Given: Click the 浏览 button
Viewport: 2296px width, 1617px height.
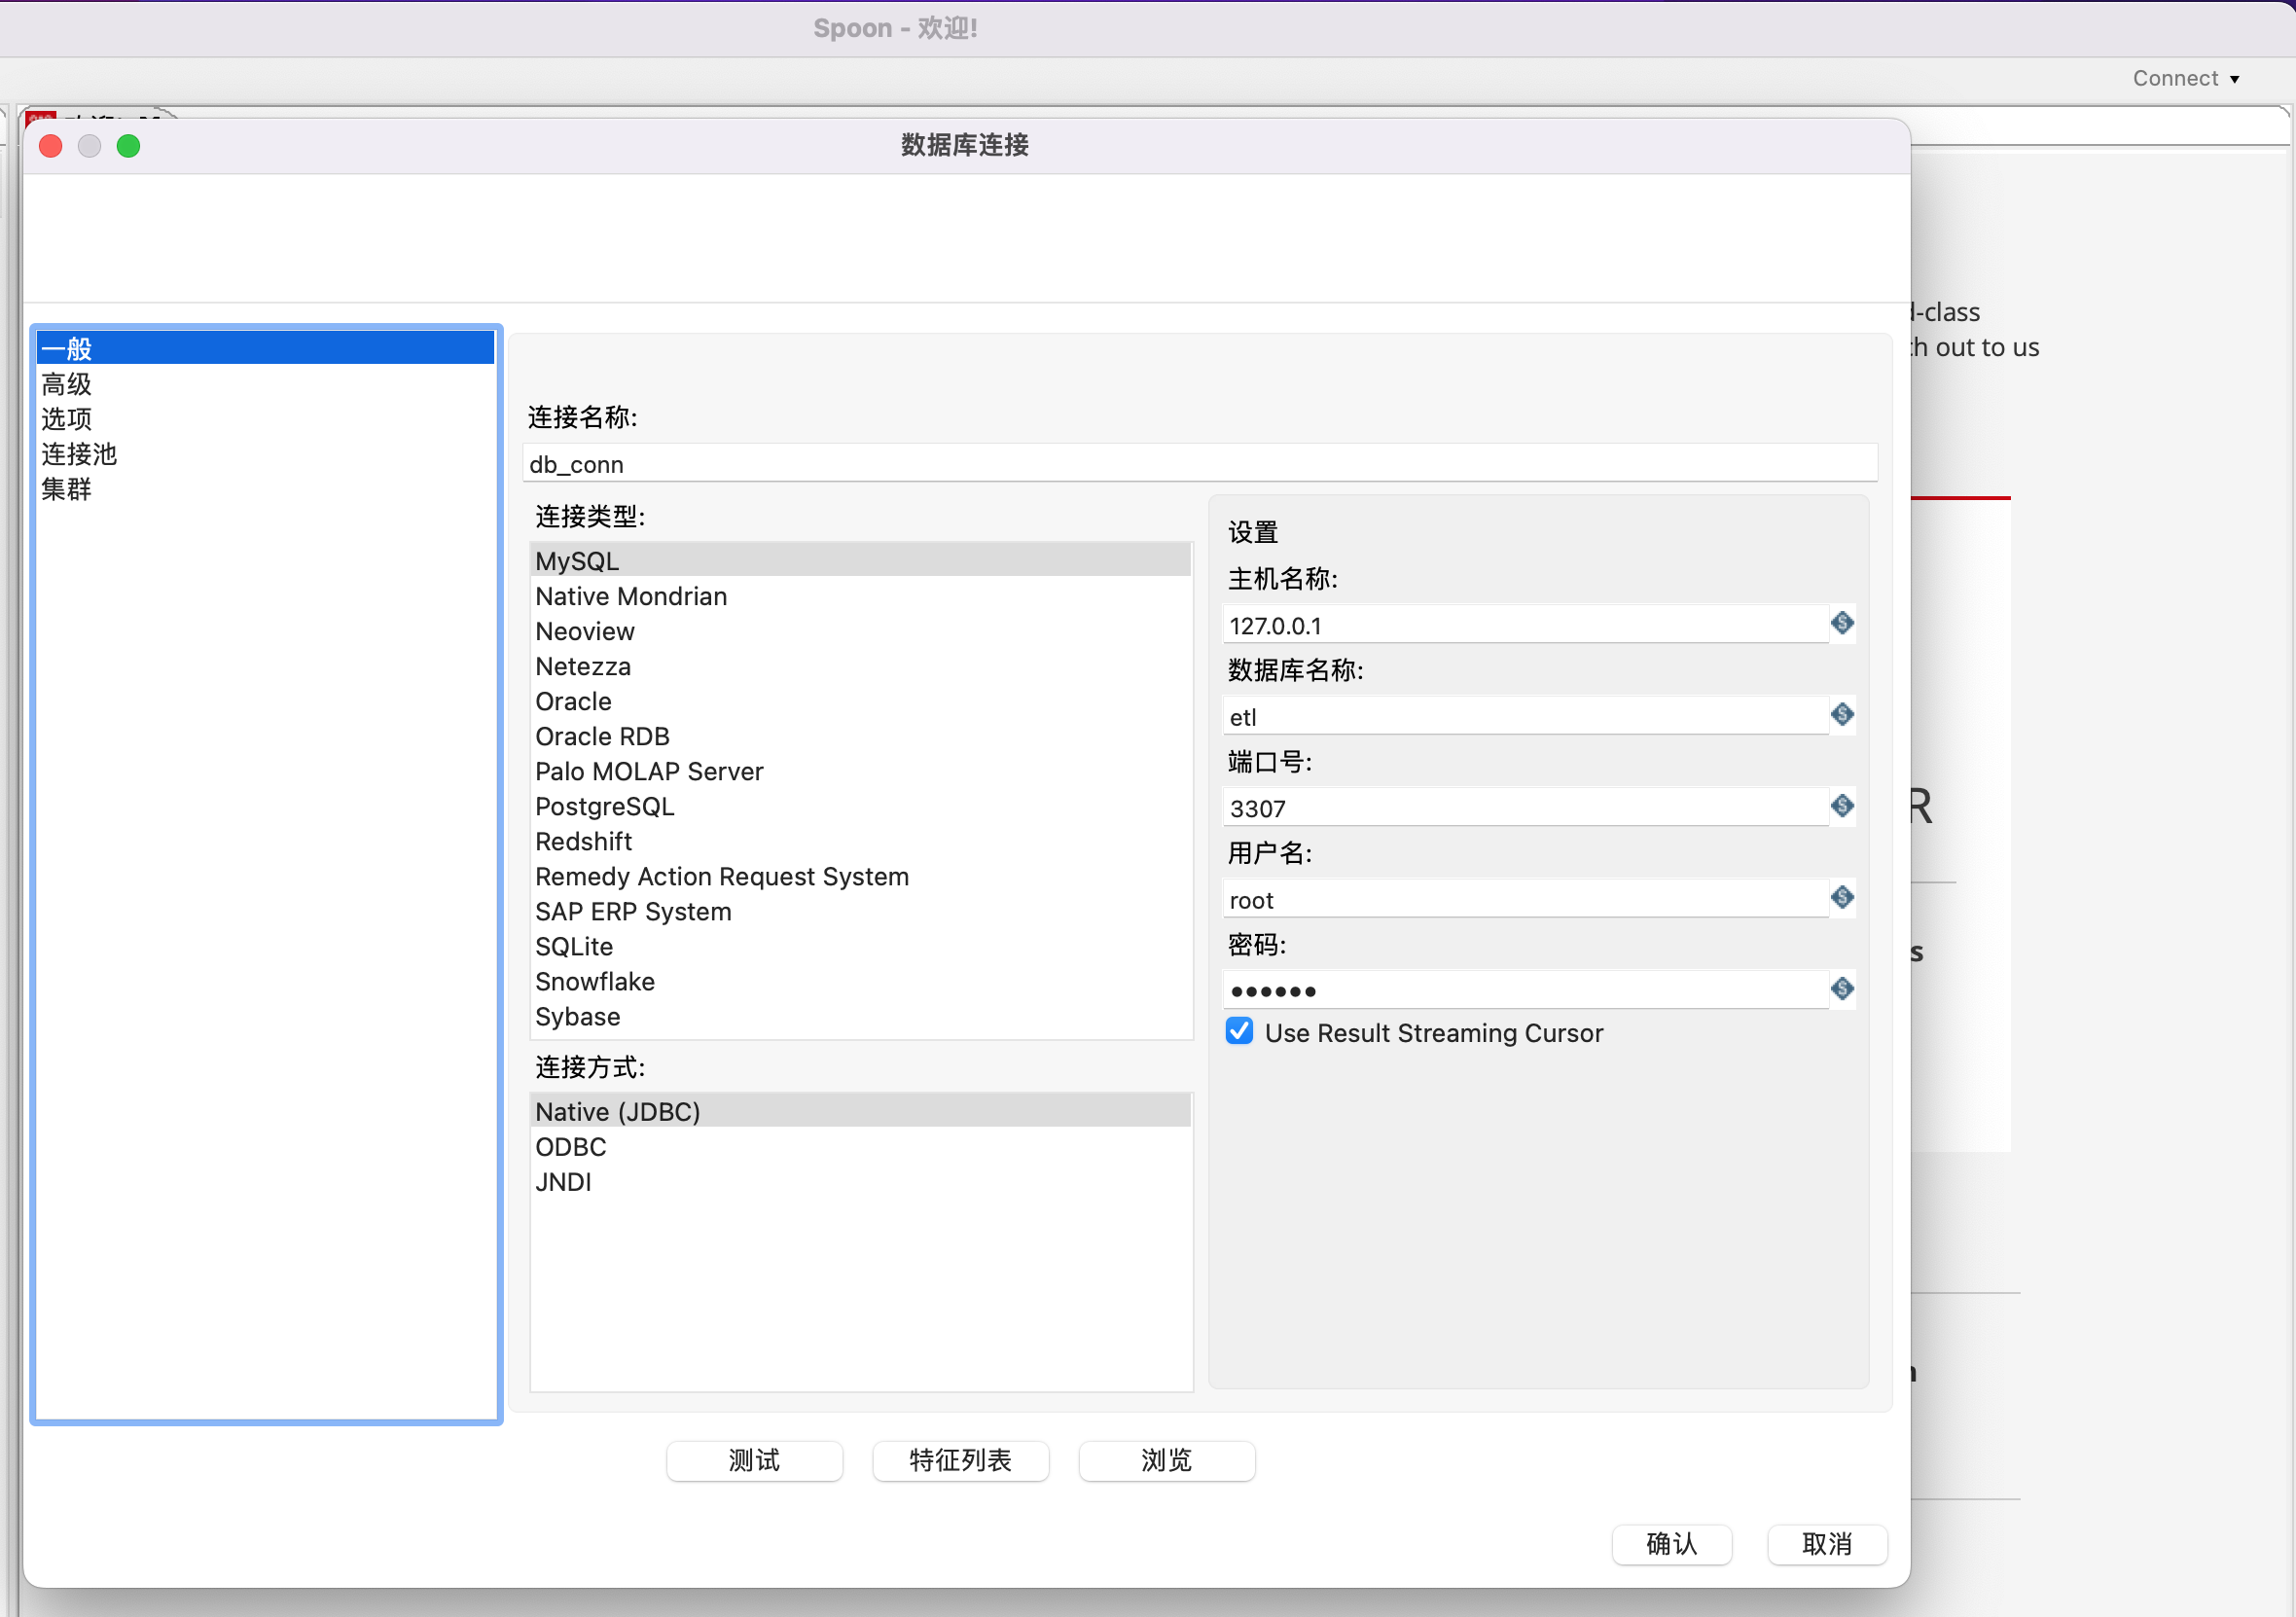Looking at the screenshot, I should point(1166,1460).
